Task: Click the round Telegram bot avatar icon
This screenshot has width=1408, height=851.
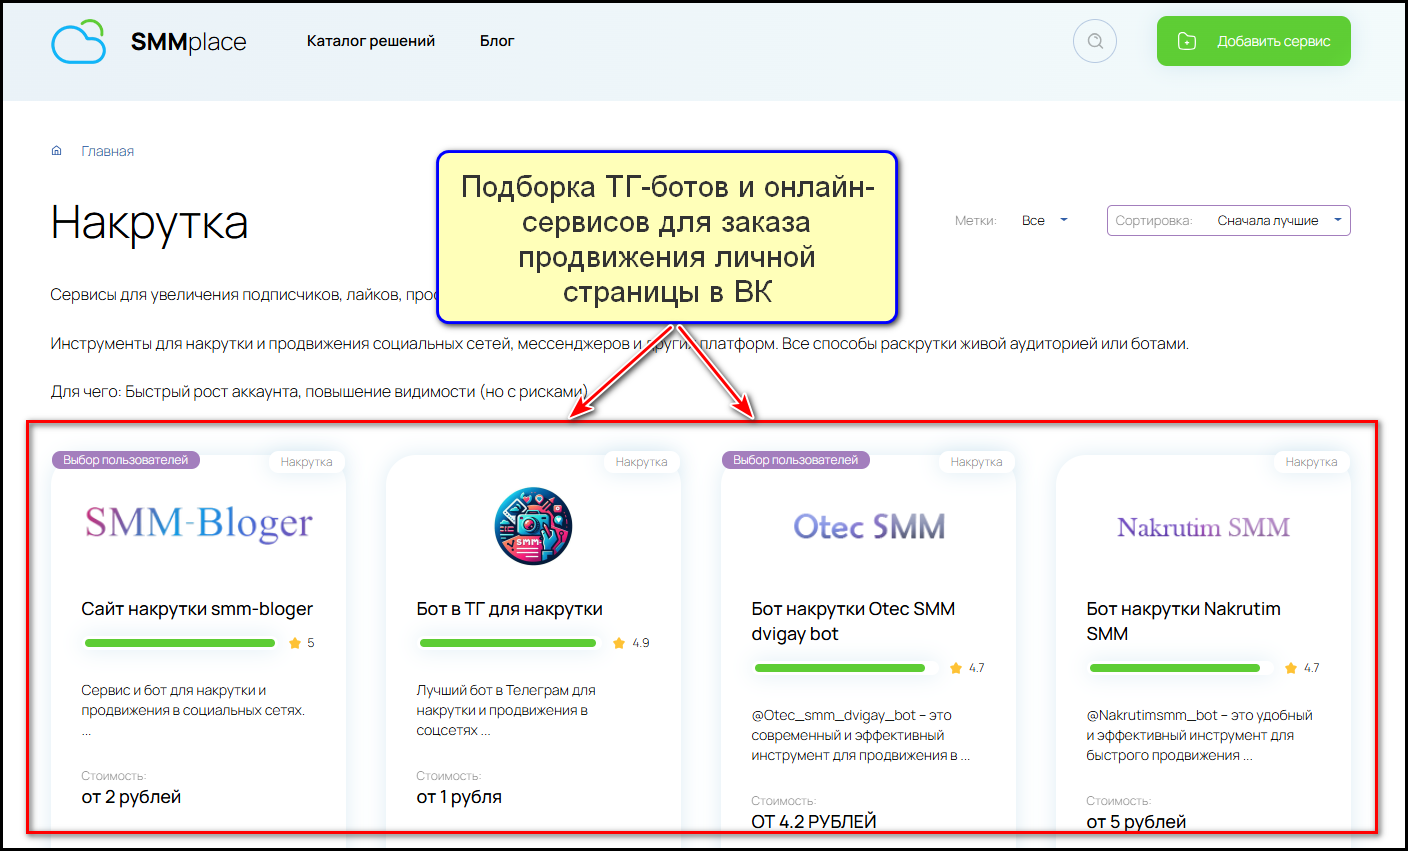Action: (x=533, y=526)
